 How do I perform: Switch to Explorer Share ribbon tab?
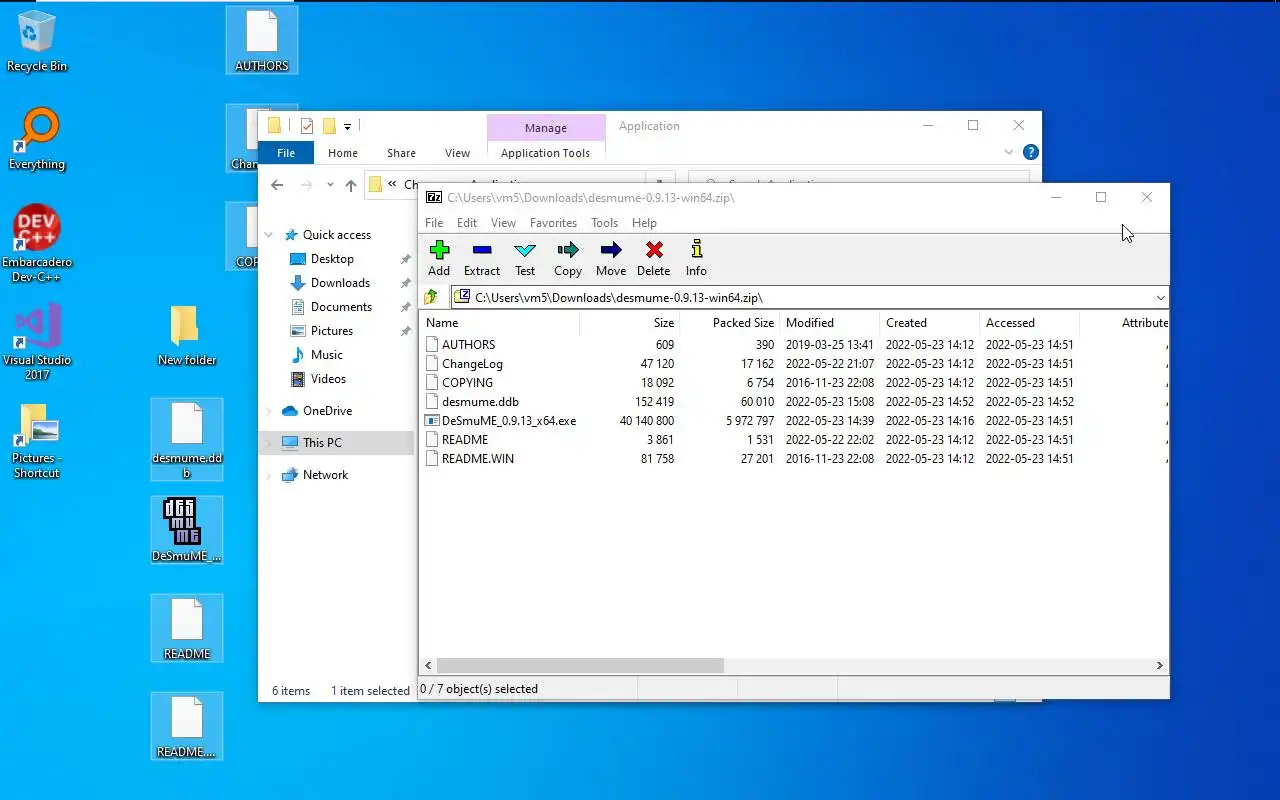click(401, 153)
